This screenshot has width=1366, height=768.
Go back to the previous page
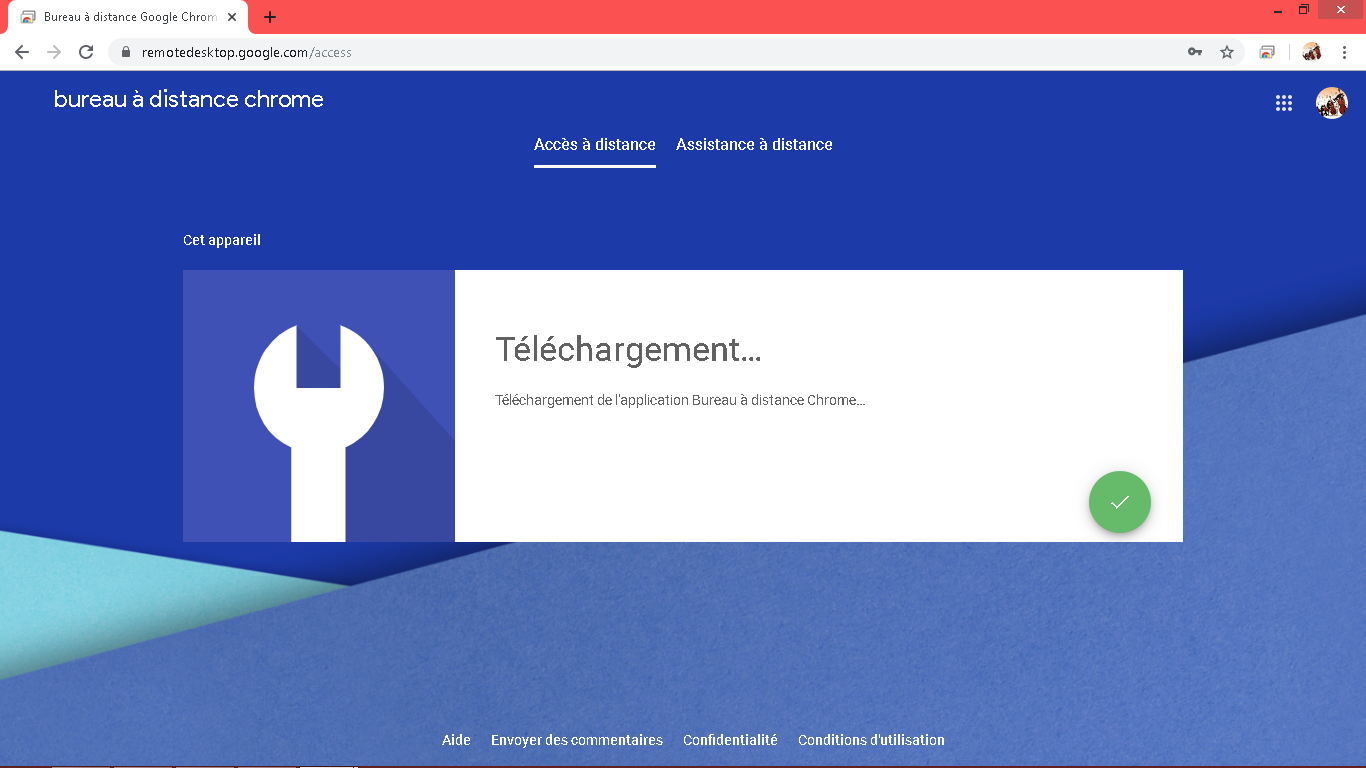(x=22, y=52)
